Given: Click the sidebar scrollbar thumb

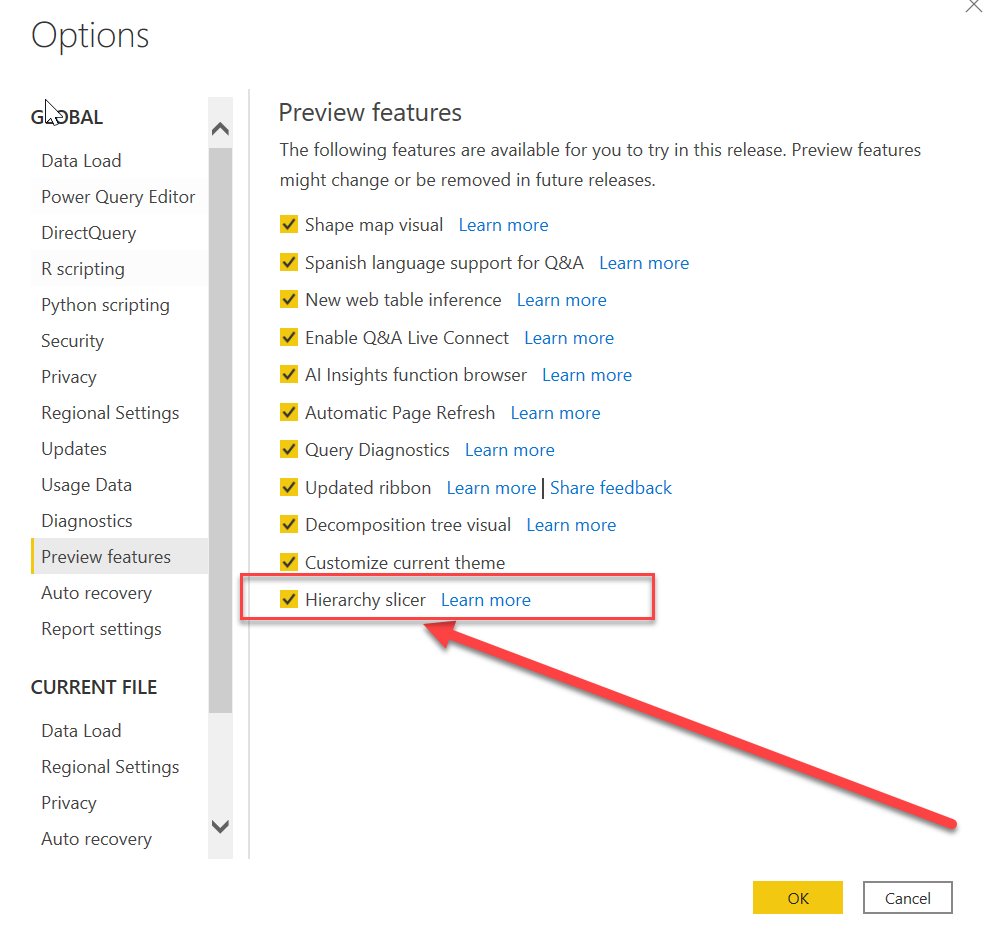Looking at the screenshot, I should click(220, 429).
